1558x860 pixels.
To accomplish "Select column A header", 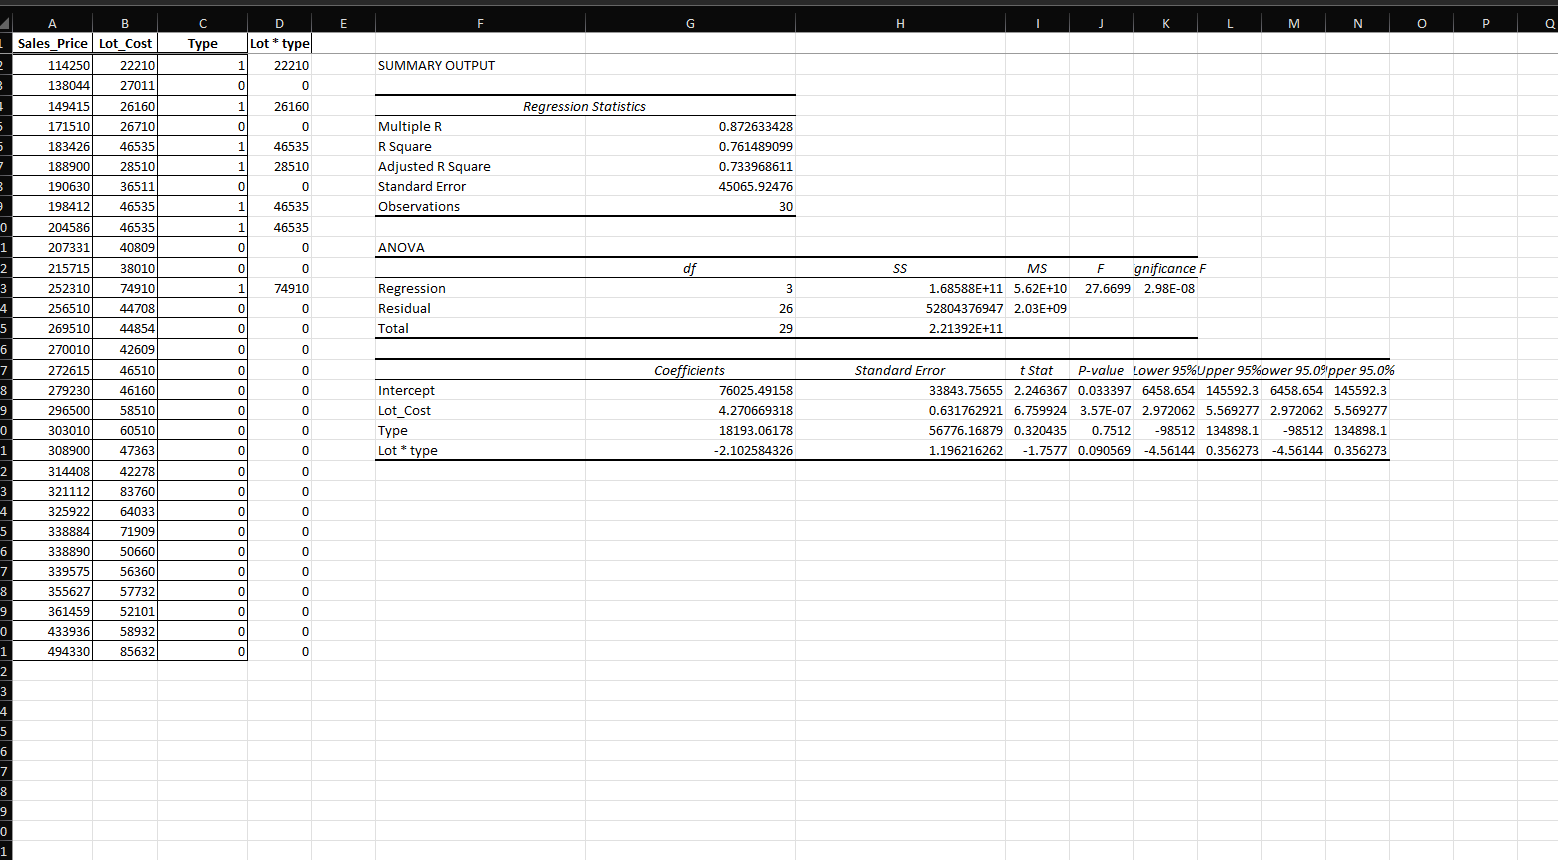I will (52, 22).
